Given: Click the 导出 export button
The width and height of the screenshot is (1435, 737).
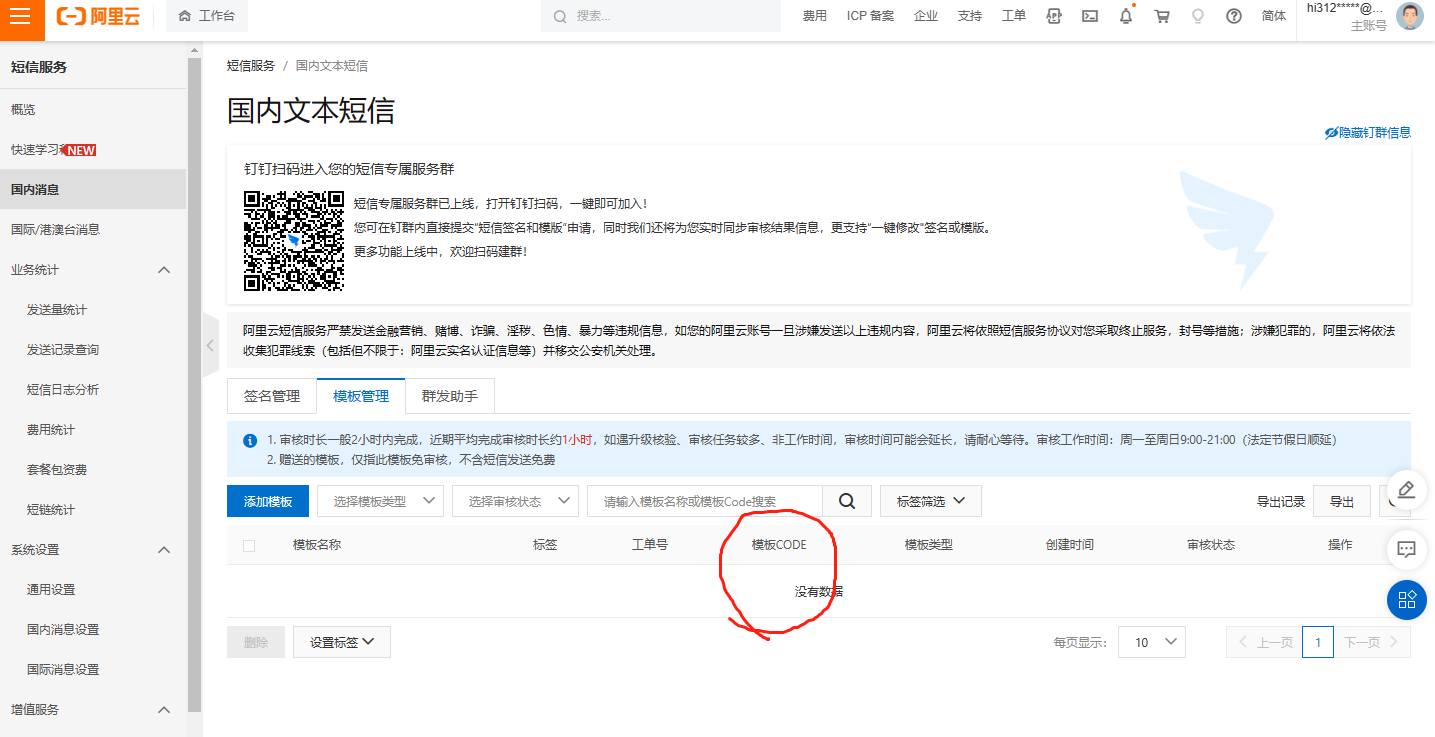Looking at the screenshot, I should coord(1342,502).
